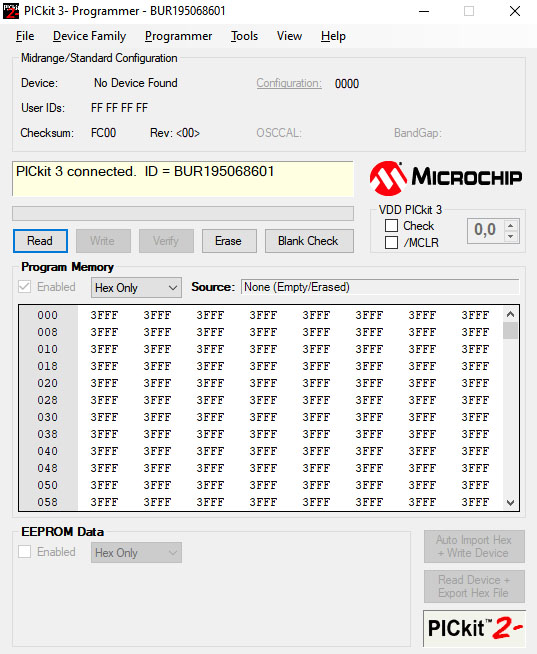Click the BandGap label
Viewport: 537px width, 654px height.
tap(418, 133)
